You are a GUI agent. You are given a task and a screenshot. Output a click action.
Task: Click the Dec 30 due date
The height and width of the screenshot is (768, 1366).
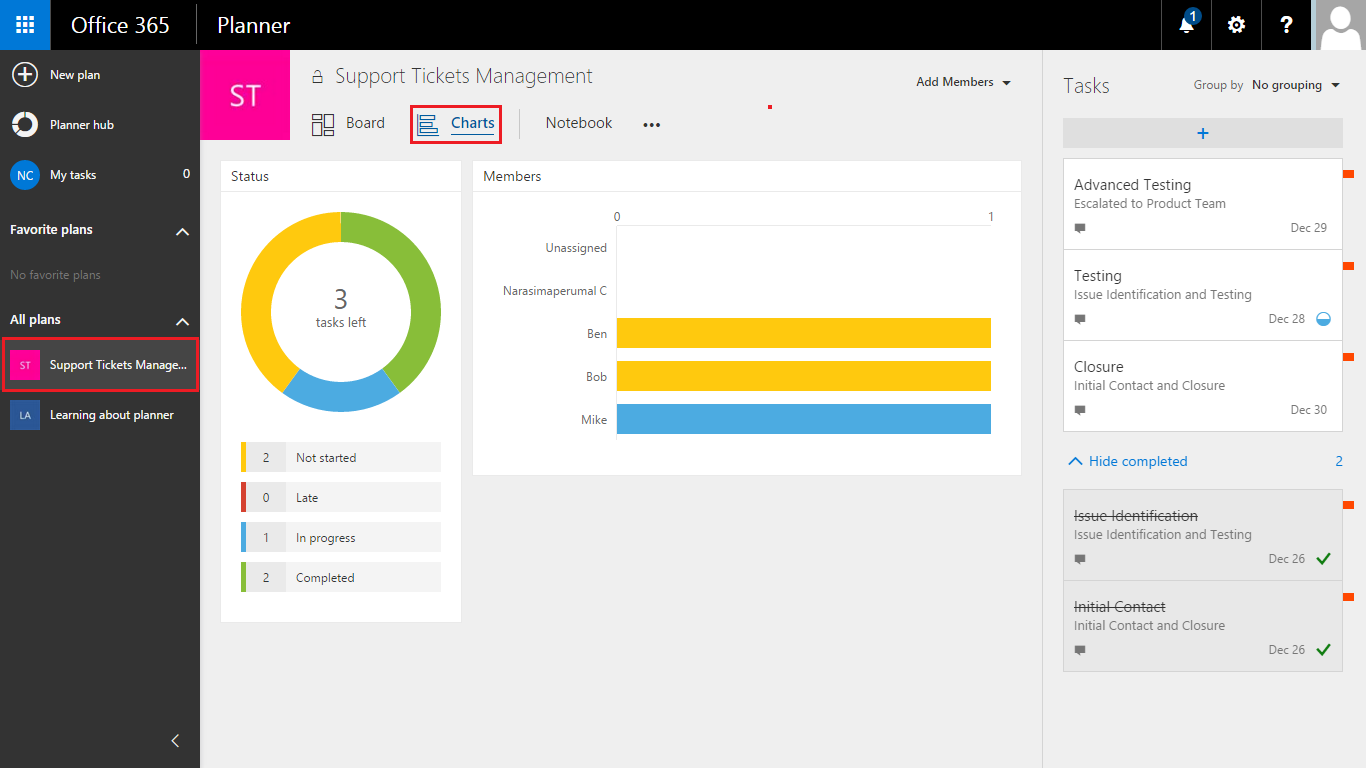1308,410
